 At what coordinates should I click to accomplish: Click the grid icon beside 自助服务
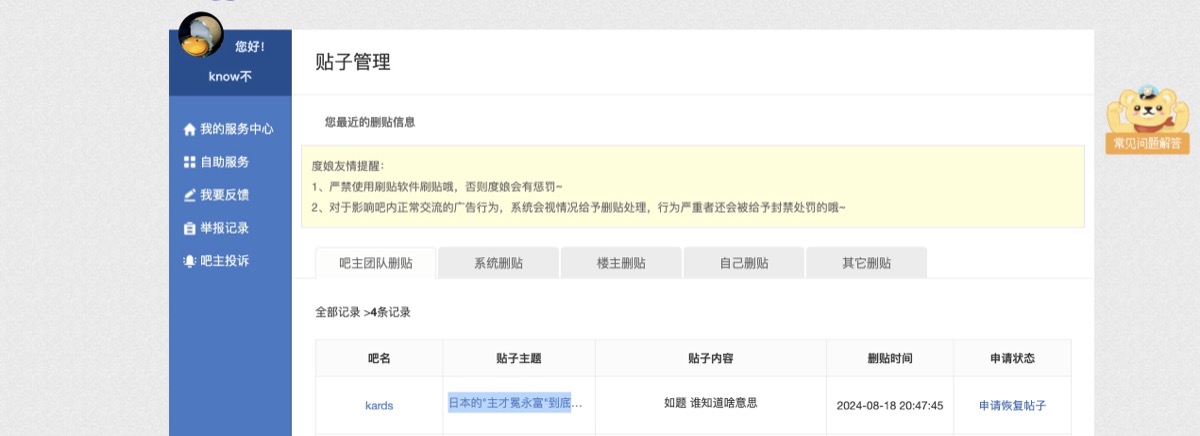pyautogui.click(x=189, y=162)
